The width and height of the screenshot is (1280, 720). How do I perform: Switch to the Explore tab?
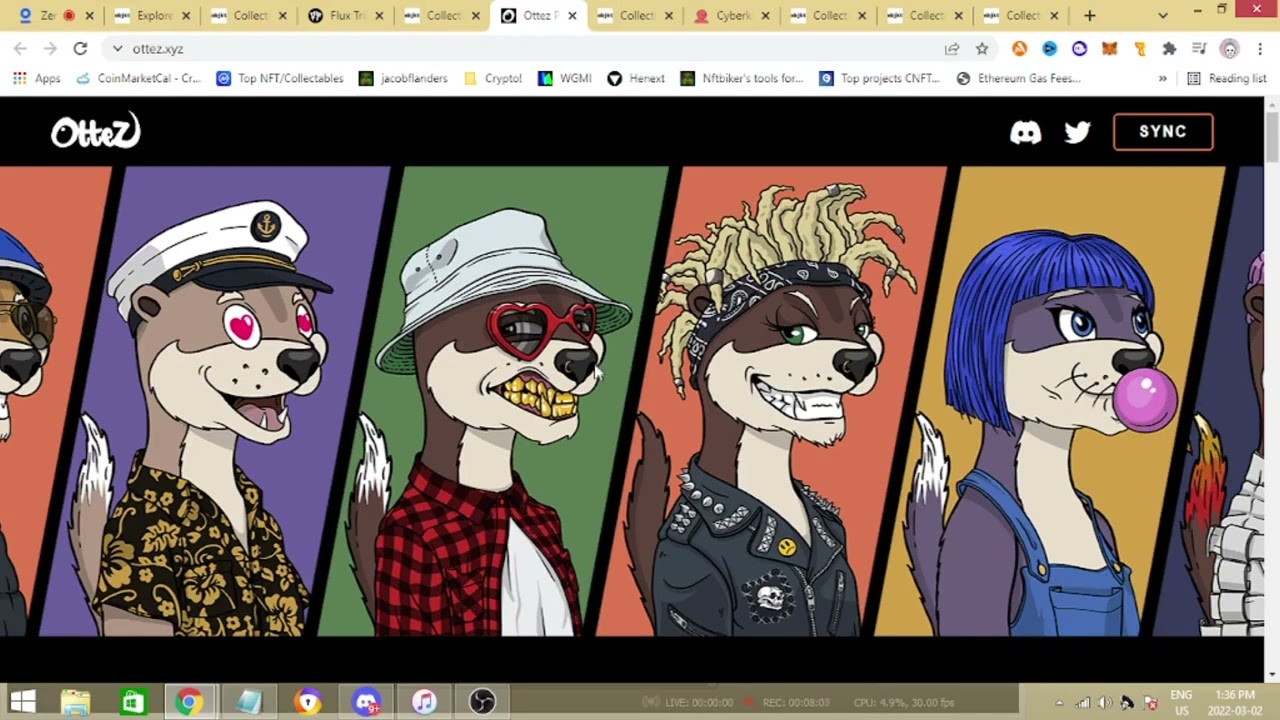(154, 15)
